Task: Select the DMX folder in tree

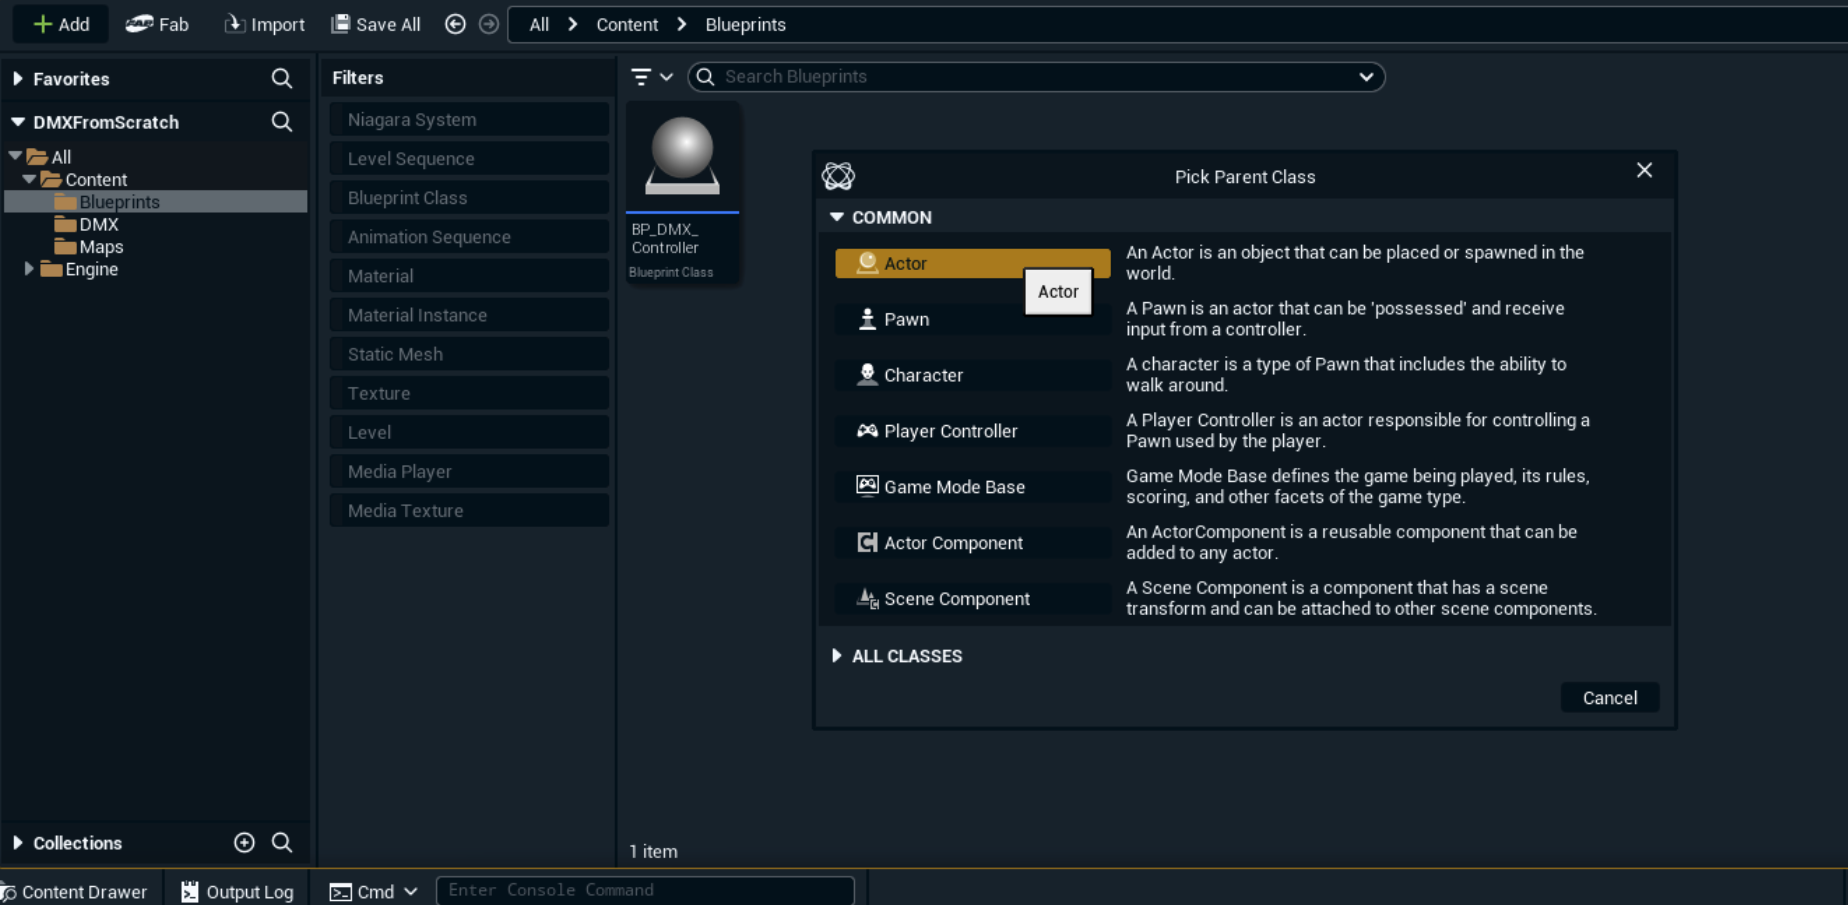Action: [98, 225]
